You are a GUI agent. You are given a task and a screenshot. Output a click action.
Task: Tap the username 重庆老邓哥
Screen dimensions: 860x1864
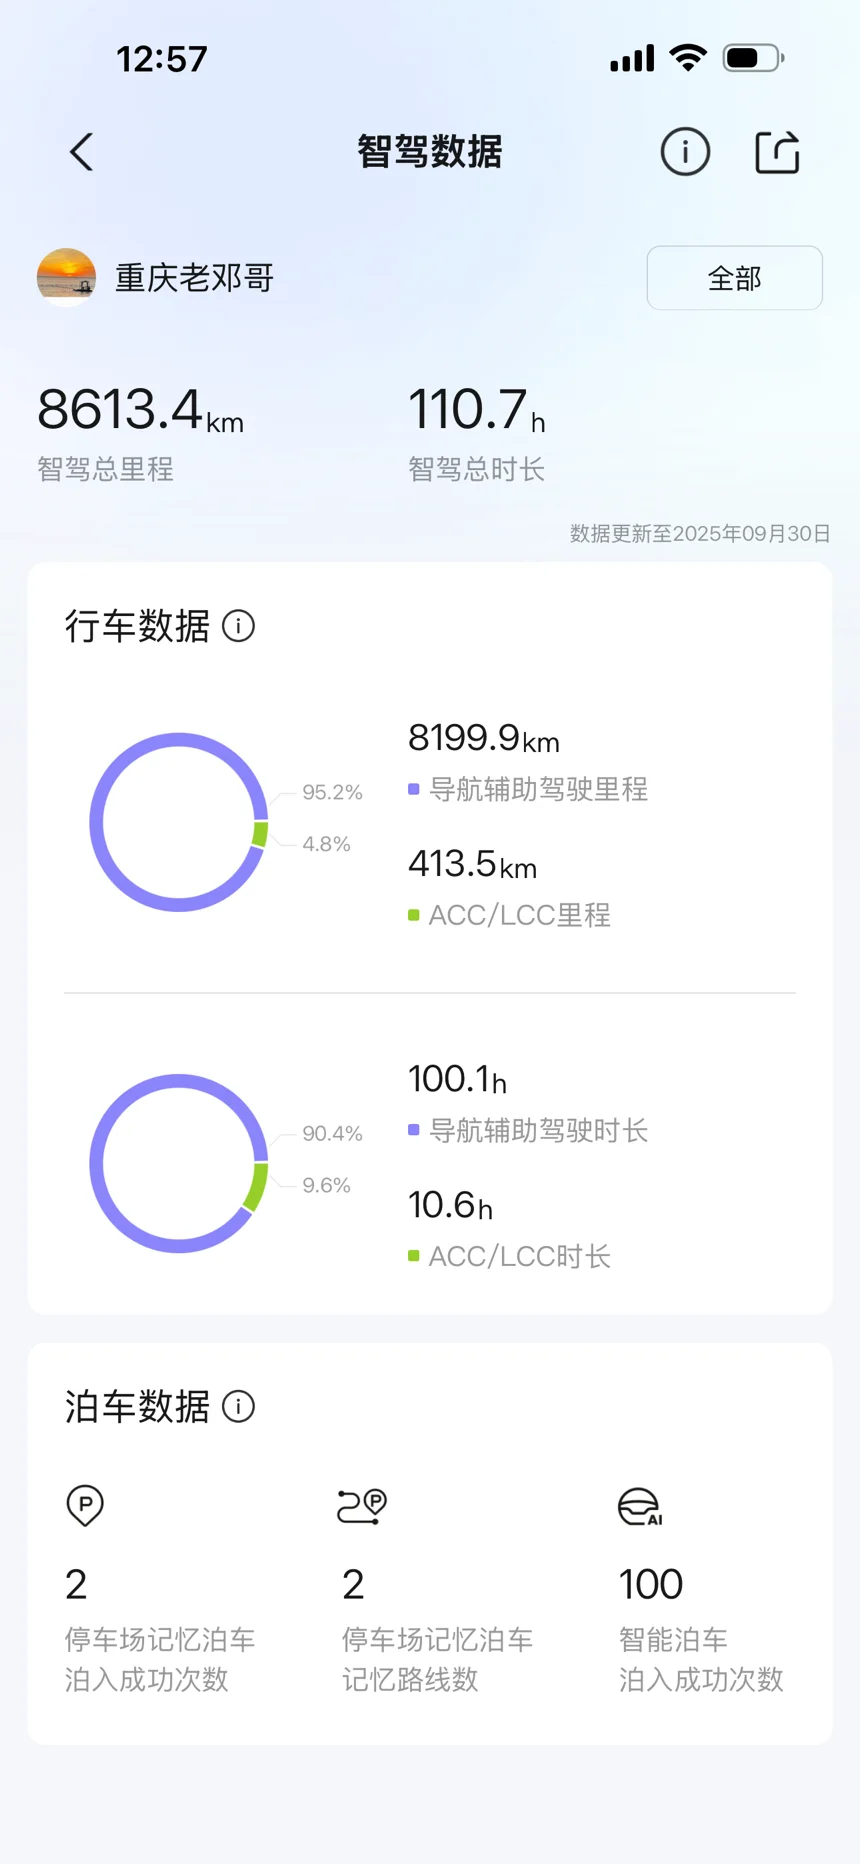tap(195, 278)
